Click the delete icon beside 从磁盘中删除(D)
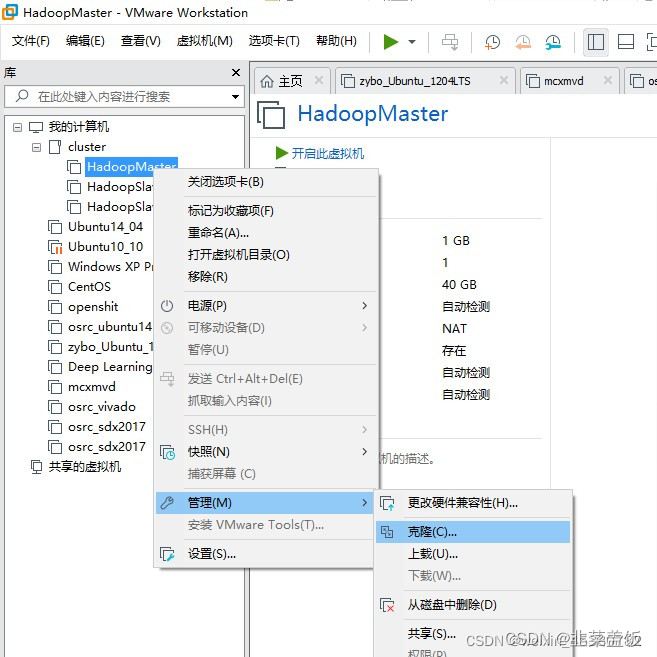The image size is (657, 657). 387,605
